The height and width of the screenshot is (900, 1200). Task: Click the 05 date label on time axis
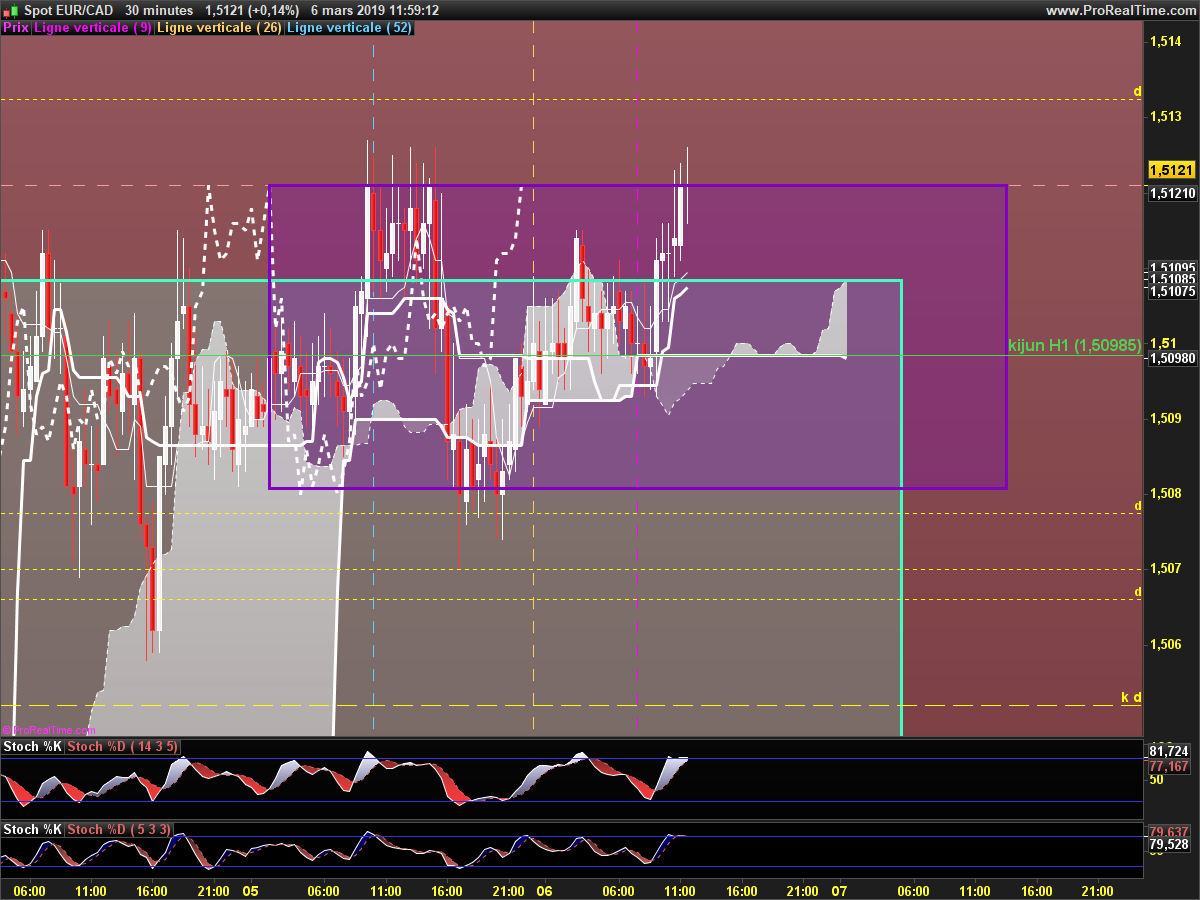250,890
